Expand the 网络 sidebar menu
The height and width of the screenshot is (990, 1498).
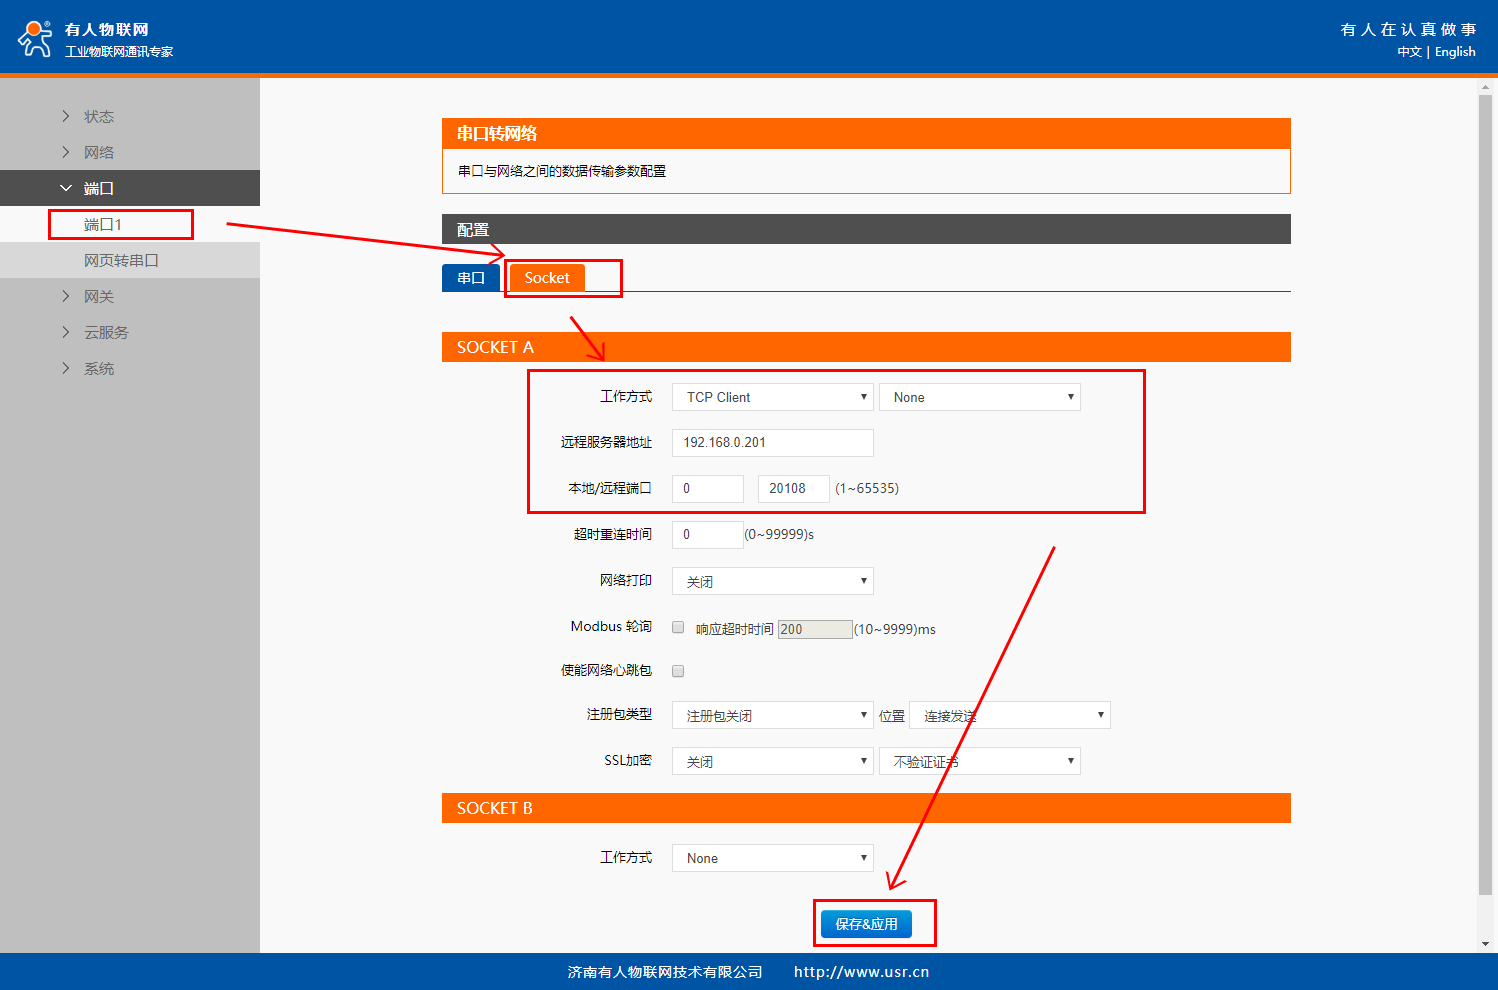click(98, 152)
